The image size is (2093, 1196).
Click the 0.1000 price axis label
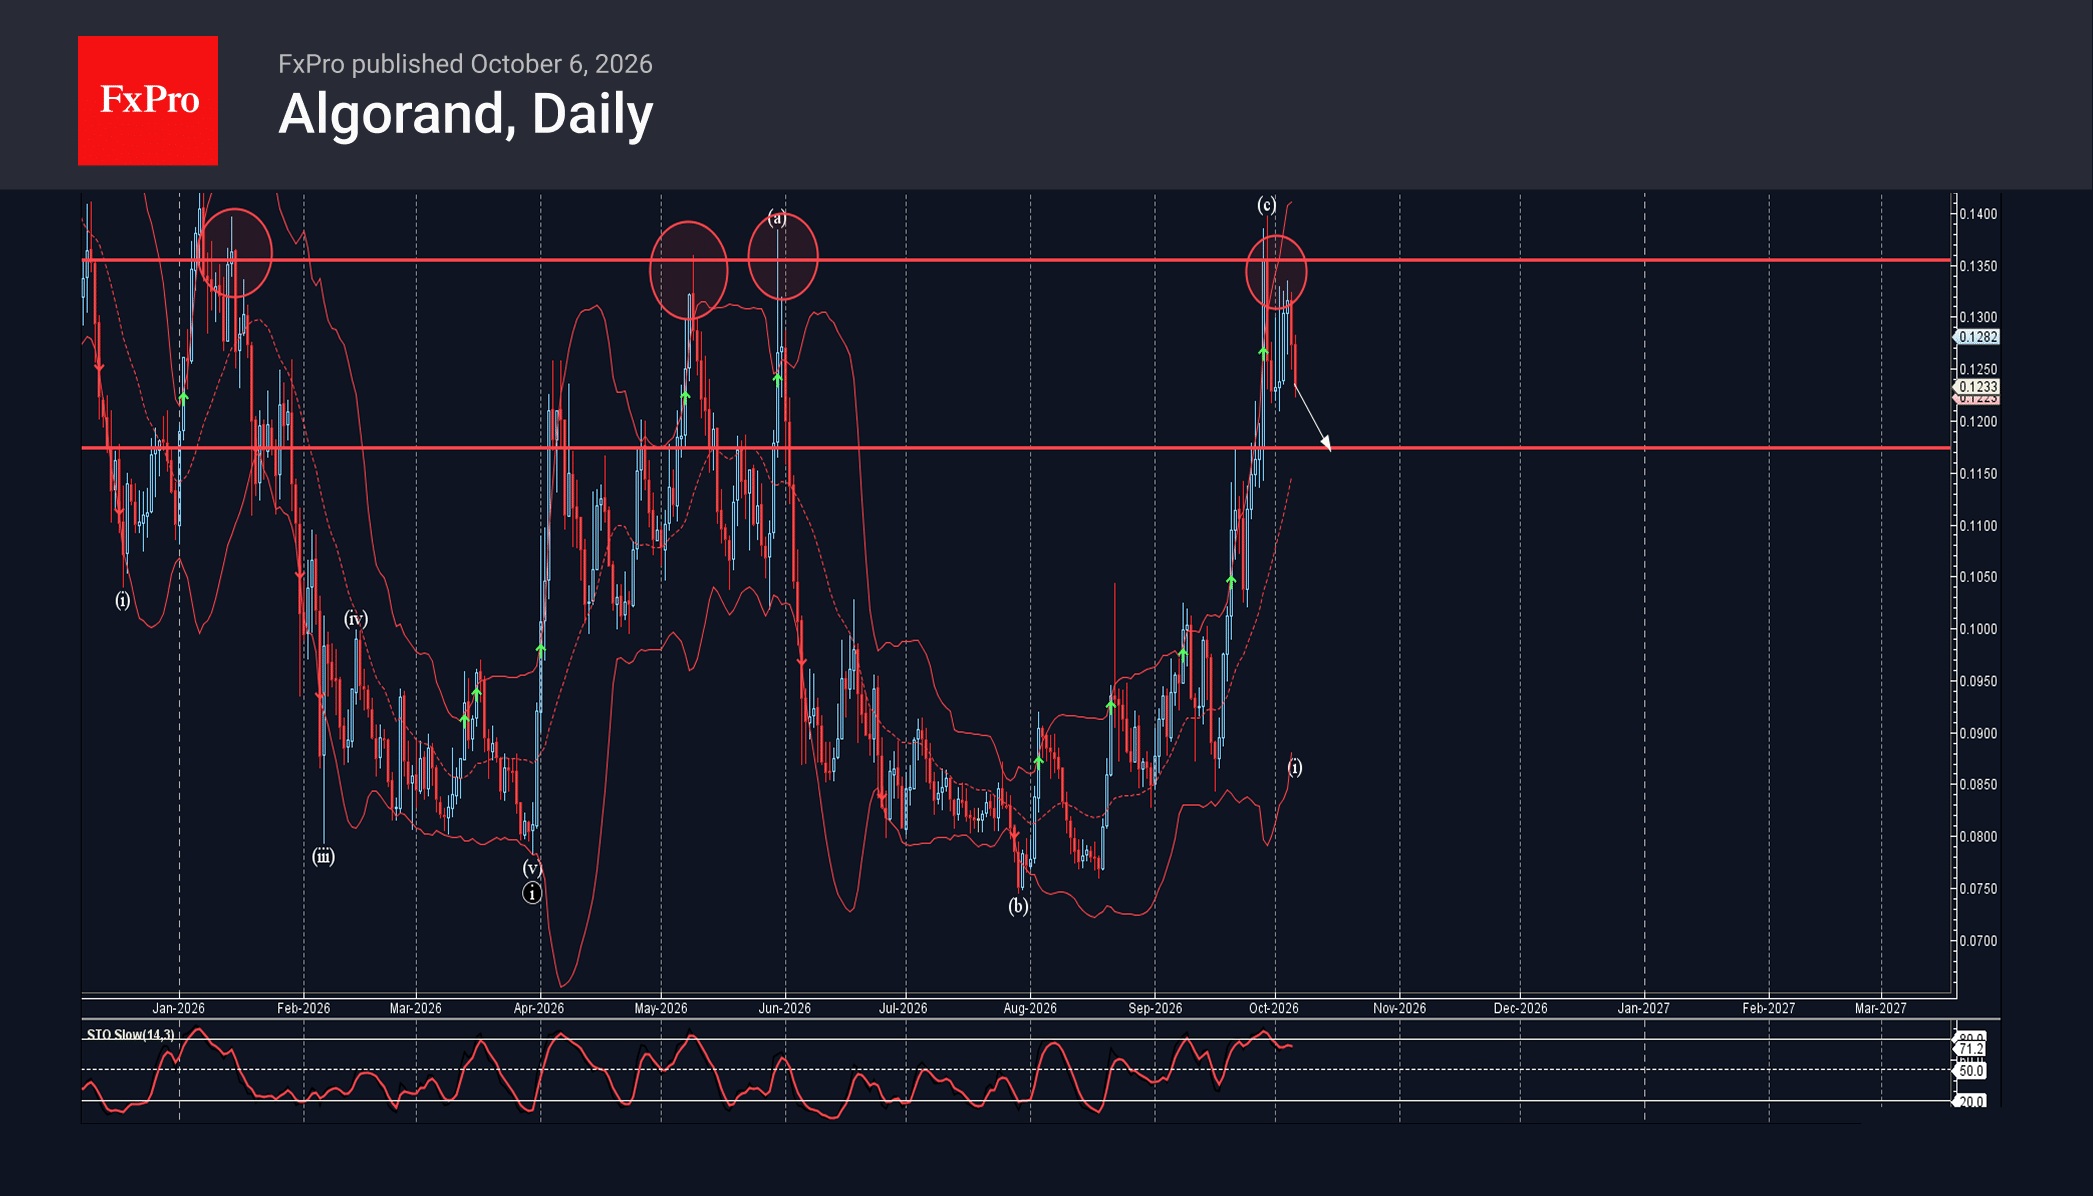(1978, 629)
